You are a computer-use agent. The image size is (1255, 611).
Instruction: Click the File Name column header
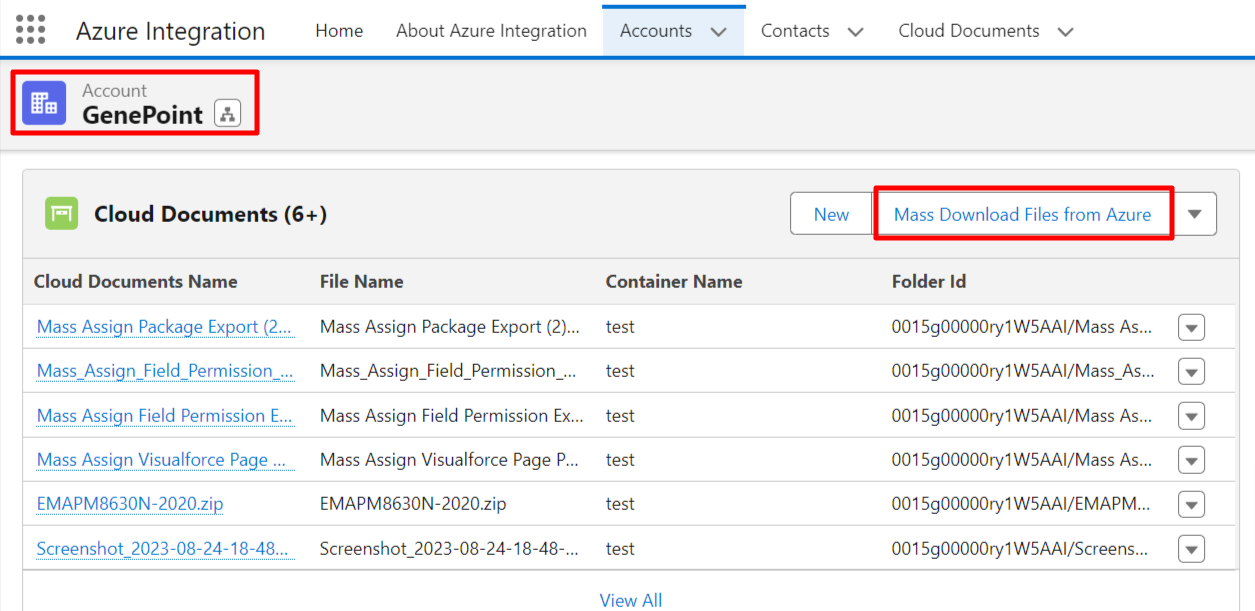click(362, 282)
